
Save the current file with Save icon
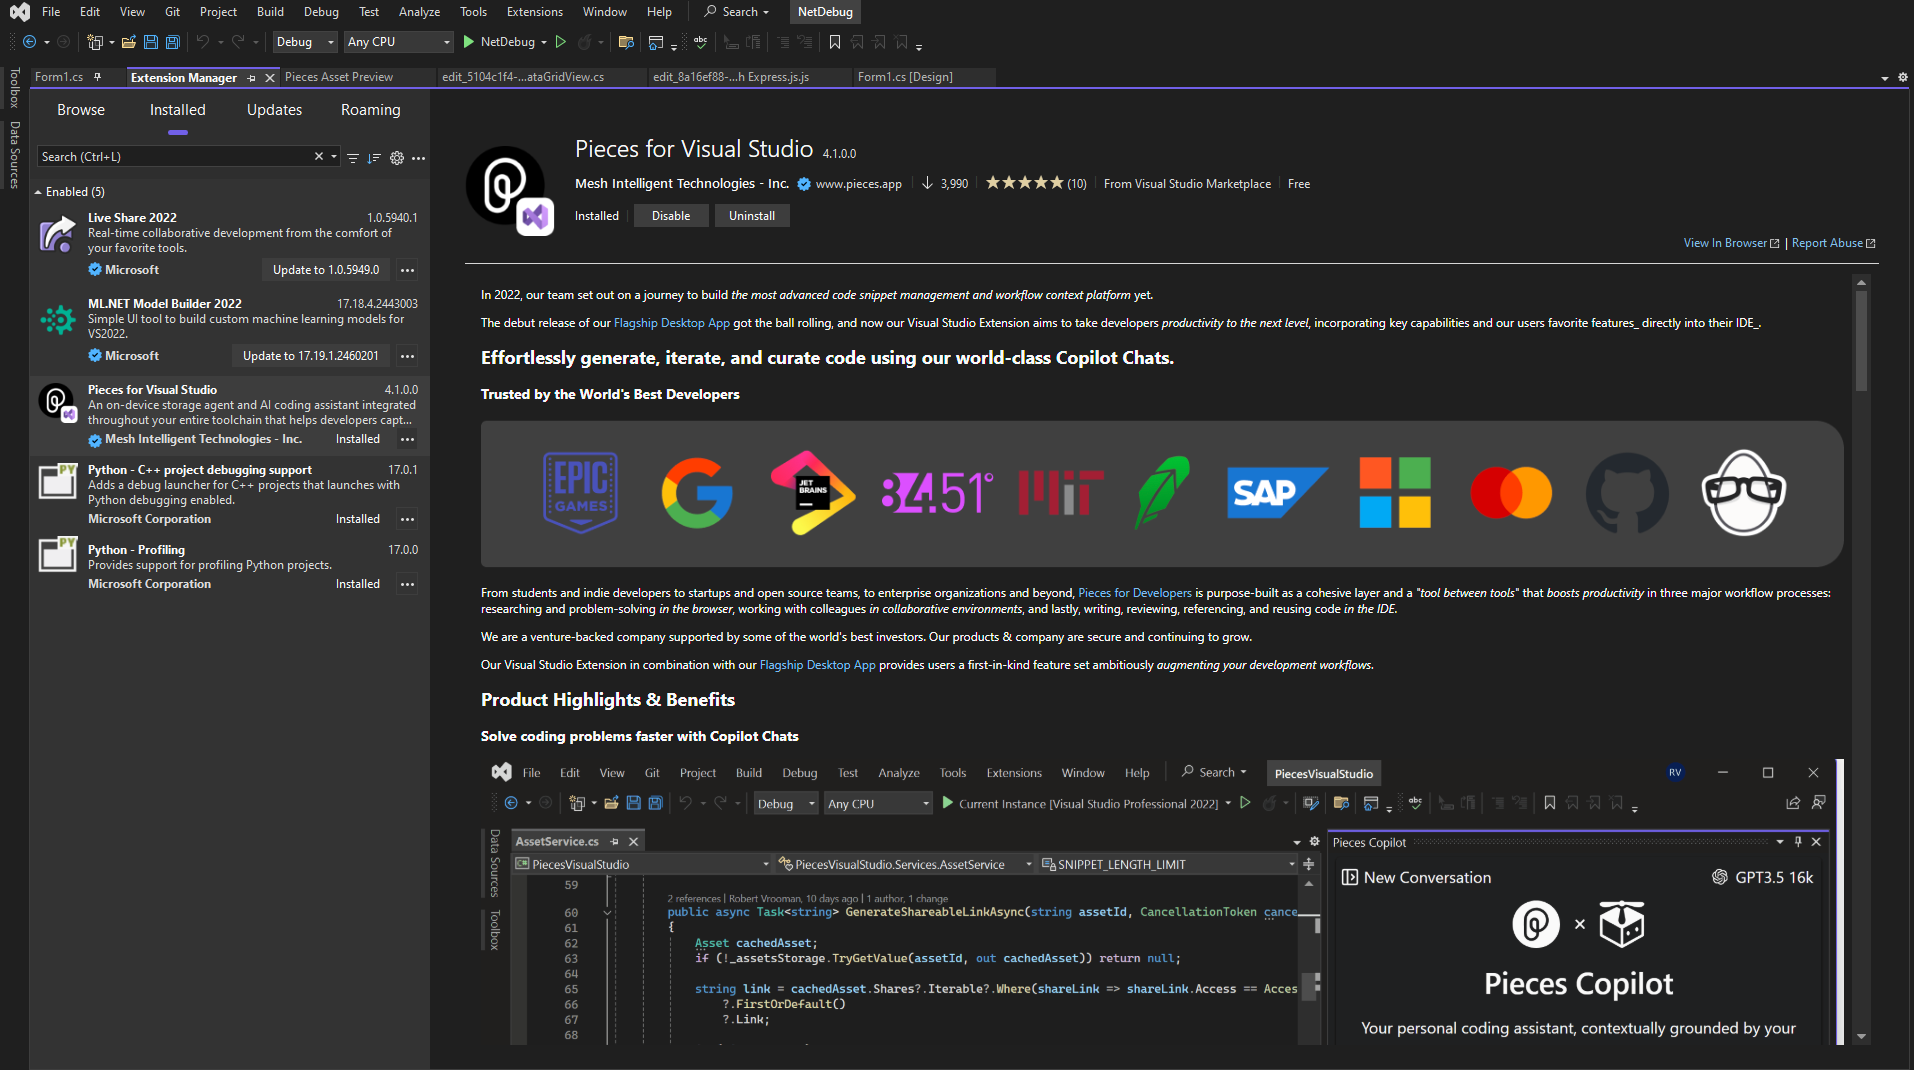[x=151, y=42]
